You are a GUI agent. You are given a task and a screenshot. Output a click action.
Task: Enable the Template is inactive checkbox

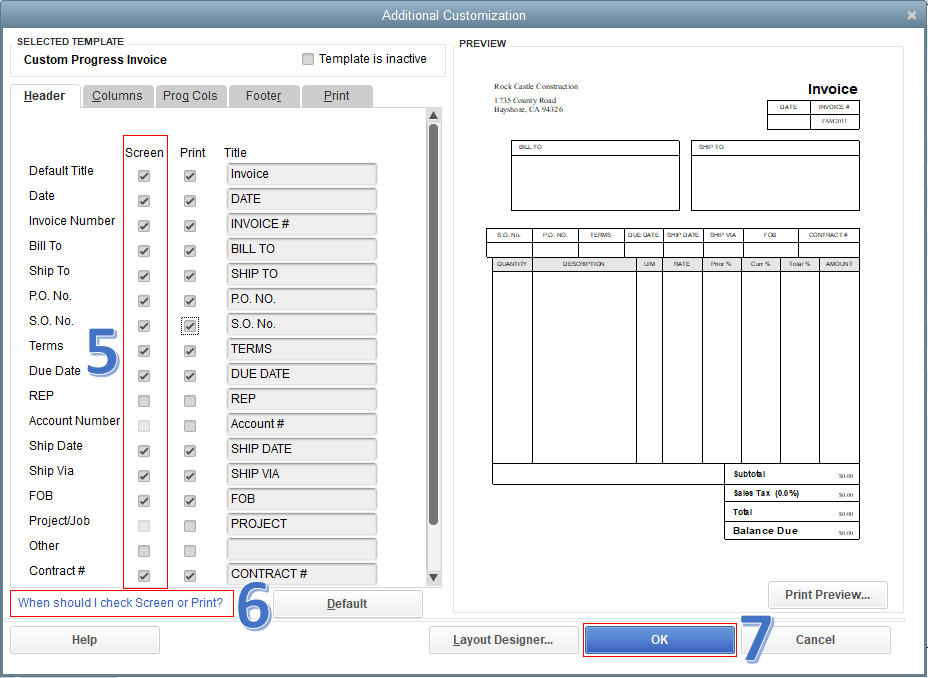tap(308, 59)
